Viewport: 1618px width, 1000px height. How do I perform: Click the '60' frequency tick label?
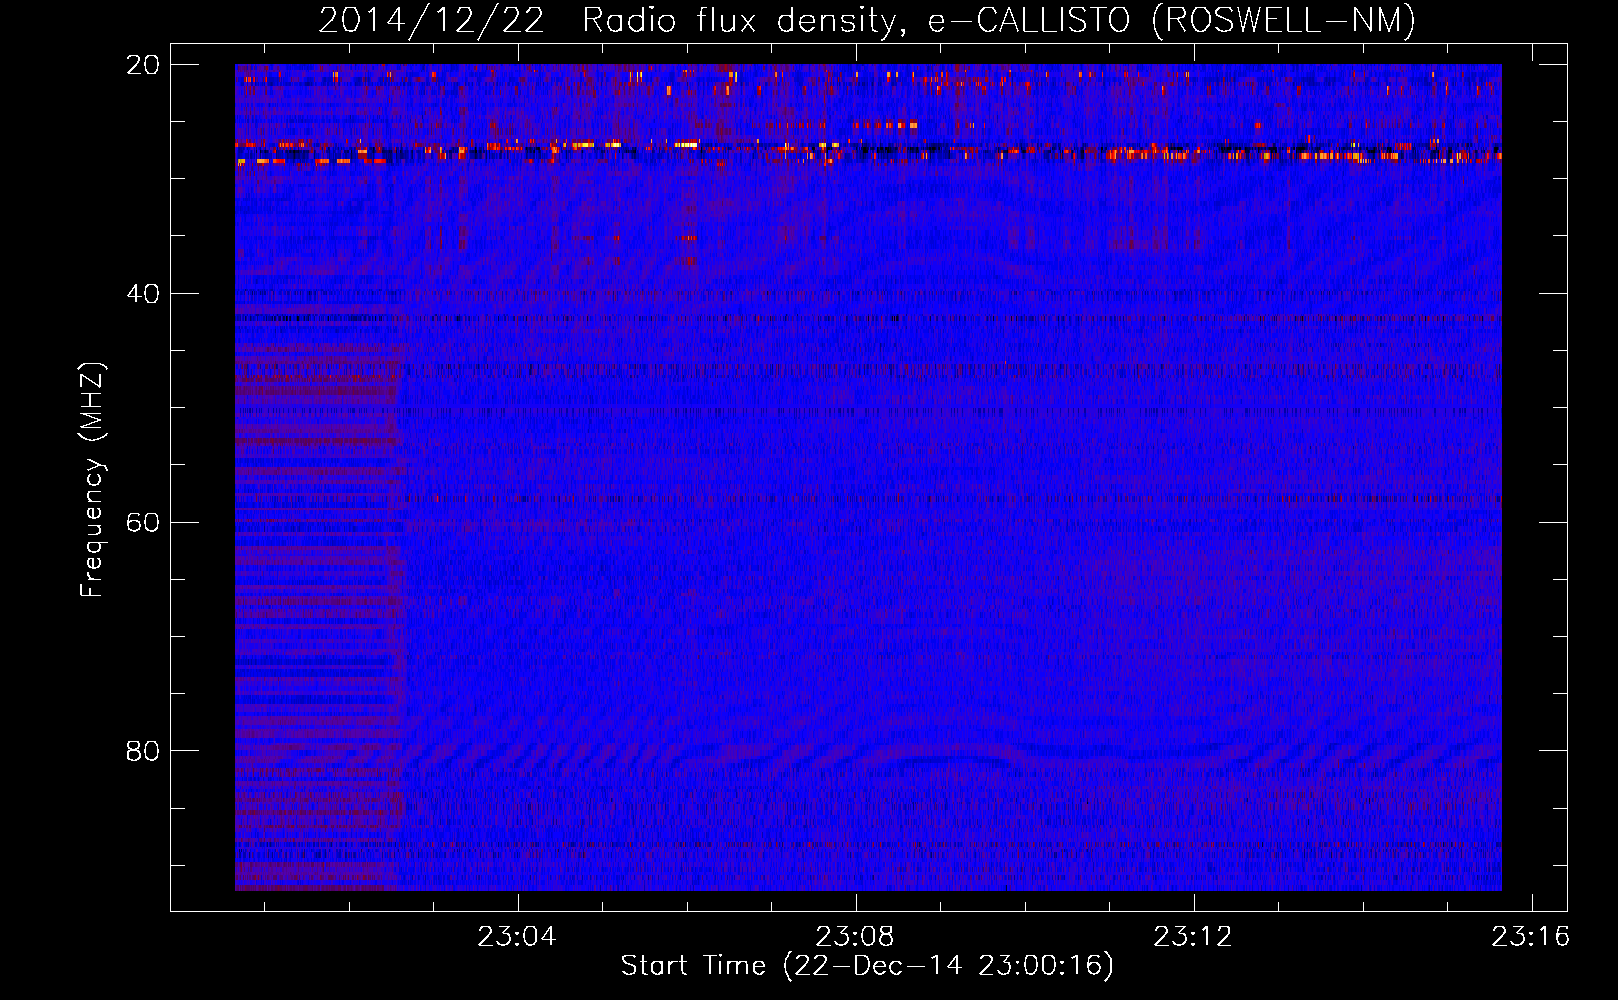point(143,523)
